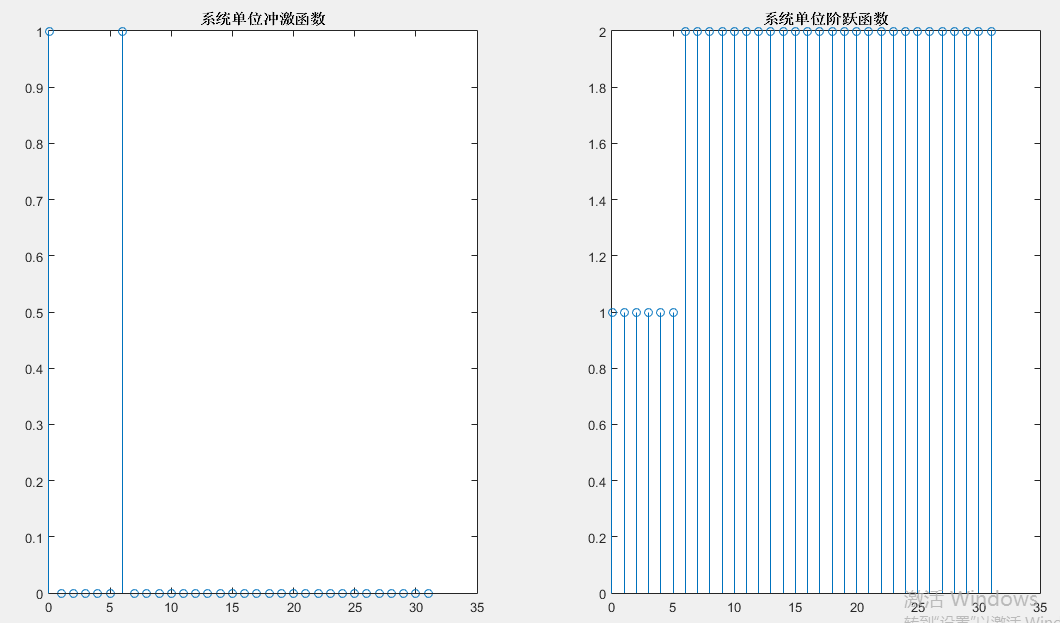Click x-axis tick label 5 in step plot
The height and width of the screenshot is (623, 1060).
point(673,608)
